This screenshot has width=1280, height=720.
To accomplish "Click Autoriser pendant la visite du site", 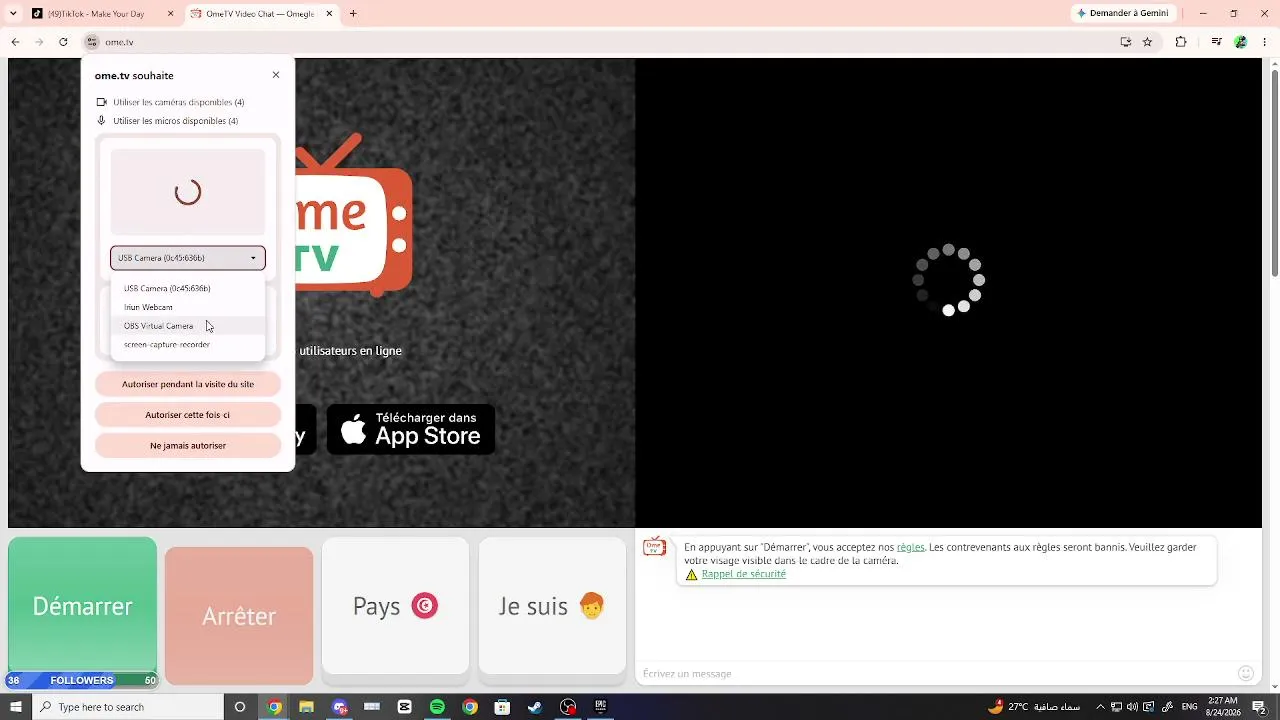I will 188,384.
